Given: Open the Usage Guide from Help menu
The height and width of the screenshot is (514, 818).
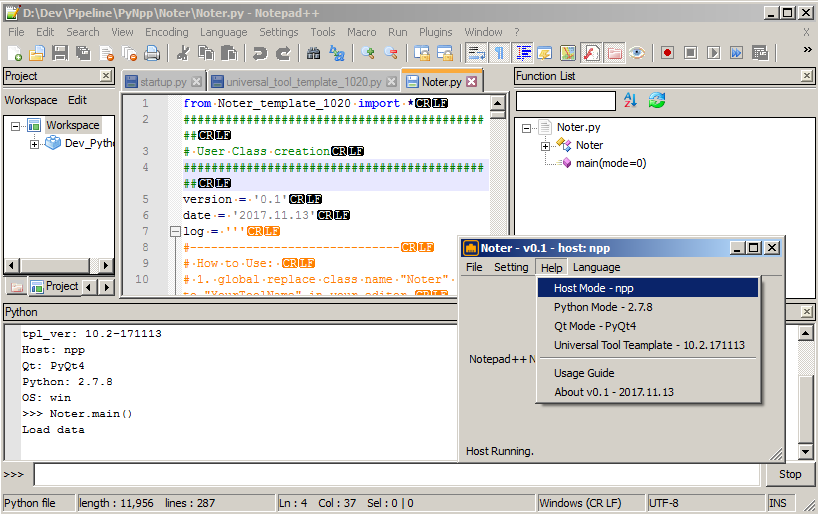Looking at the screenshot, I should [648, 373].
